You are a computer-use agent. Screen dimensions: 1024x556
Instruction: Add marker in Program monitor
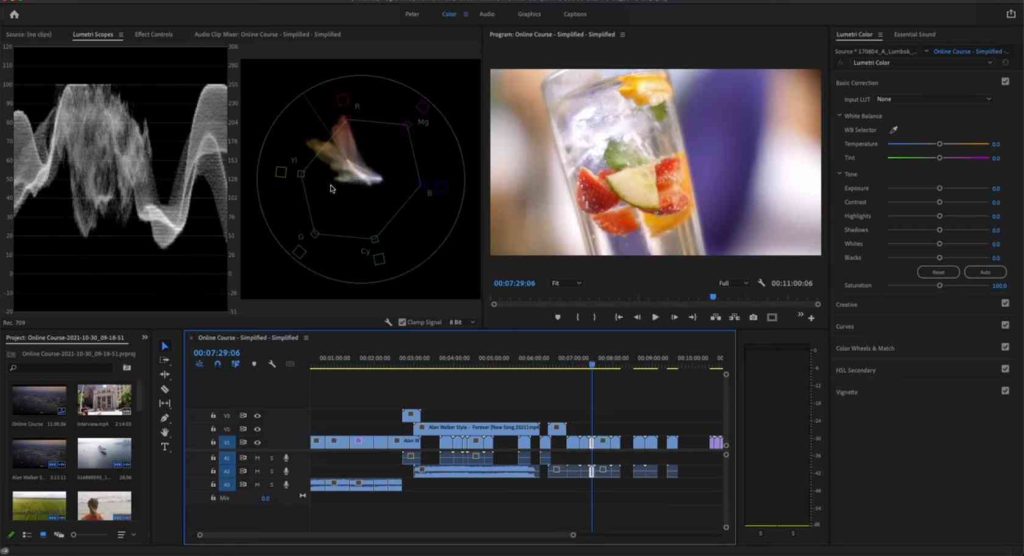click(557, 317)
